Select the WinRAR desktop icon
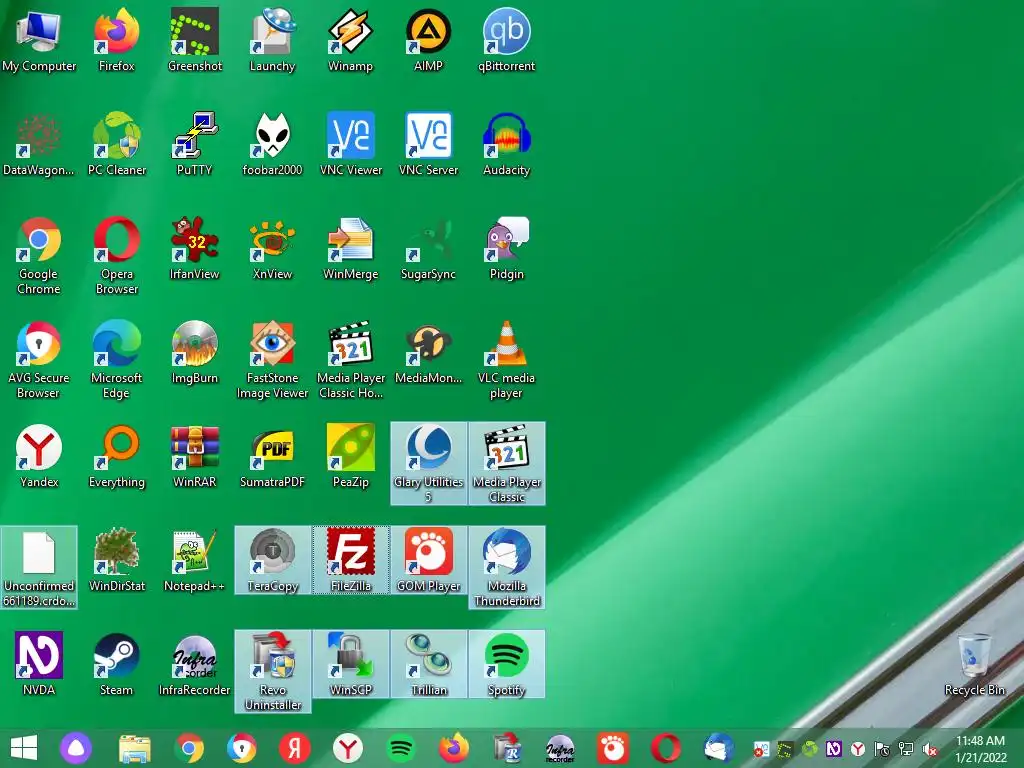 [x=195, y=456]
